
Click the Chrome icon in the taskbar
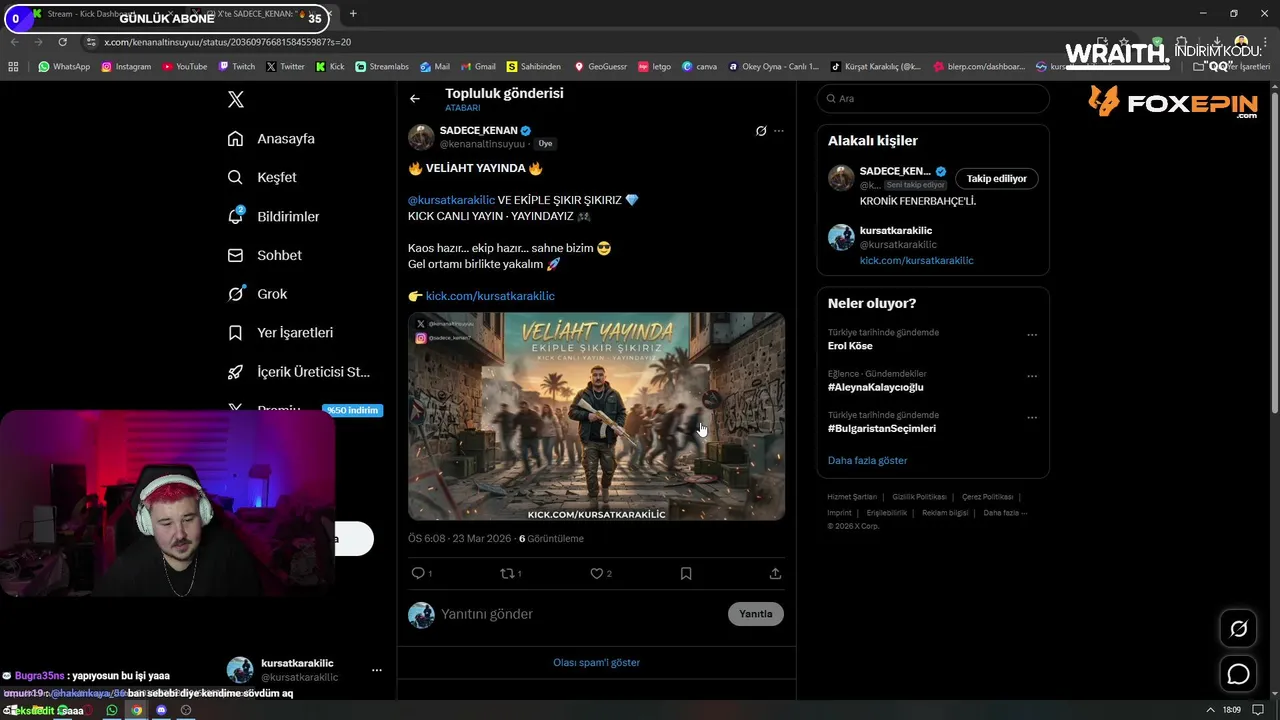pos(137,710)
